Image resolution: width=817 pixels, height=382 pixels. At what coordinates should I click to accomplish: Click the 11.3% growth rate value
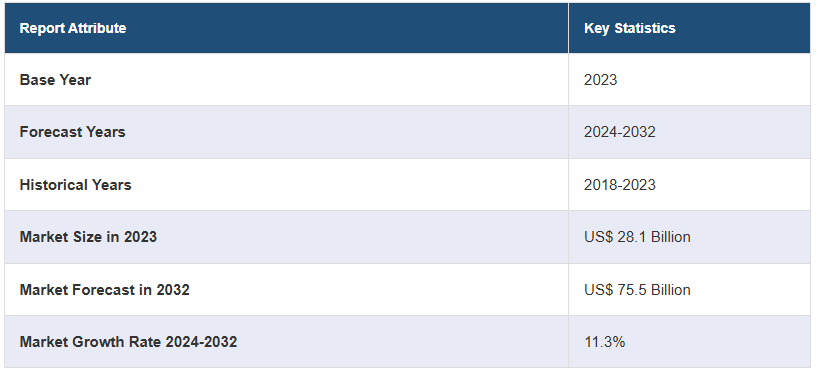[604, 342]
